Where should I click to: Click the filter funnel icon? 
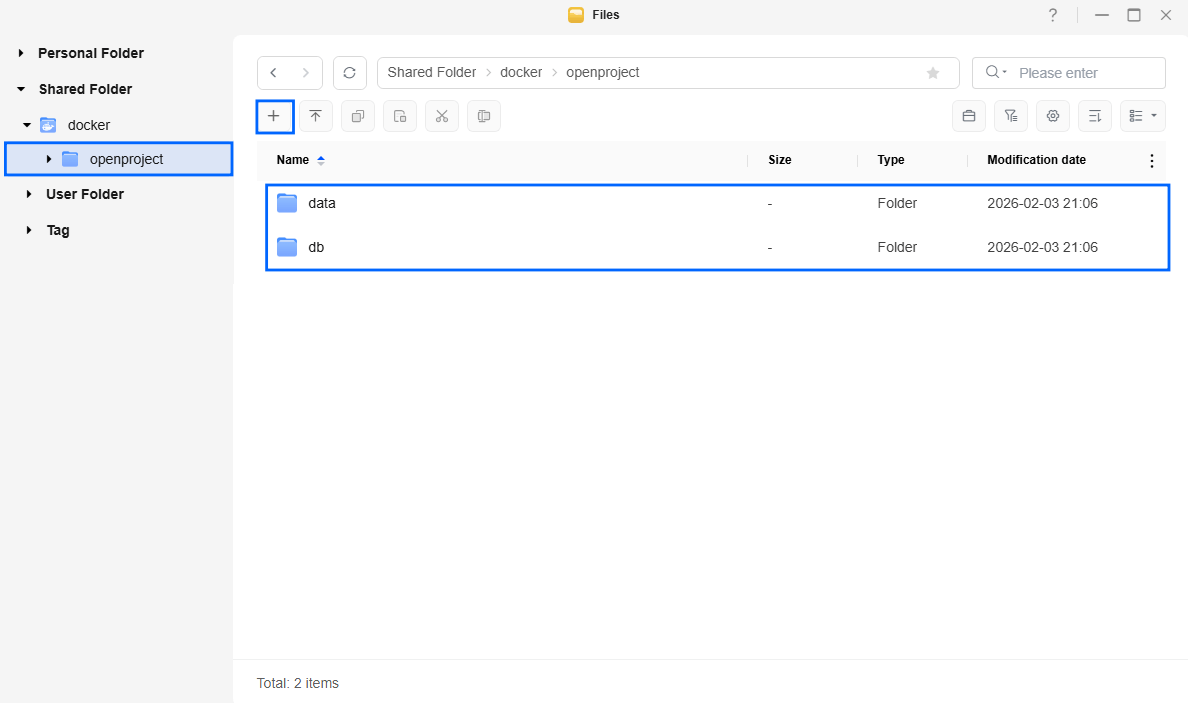(x=1010, y=116)
